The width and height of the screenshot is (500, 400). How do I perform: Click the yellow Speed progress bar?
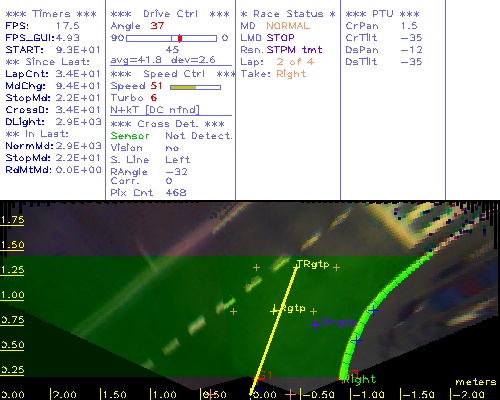195,88
